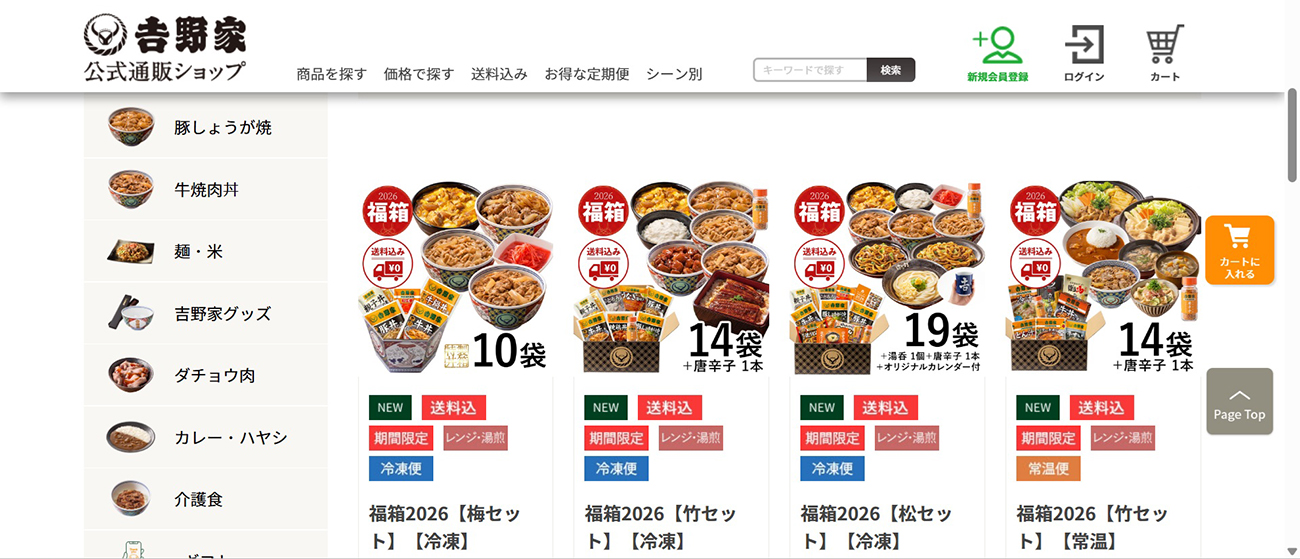Click new member registration icon
The height and width of the screenshot is (559, 1300).
pos(997,53)
